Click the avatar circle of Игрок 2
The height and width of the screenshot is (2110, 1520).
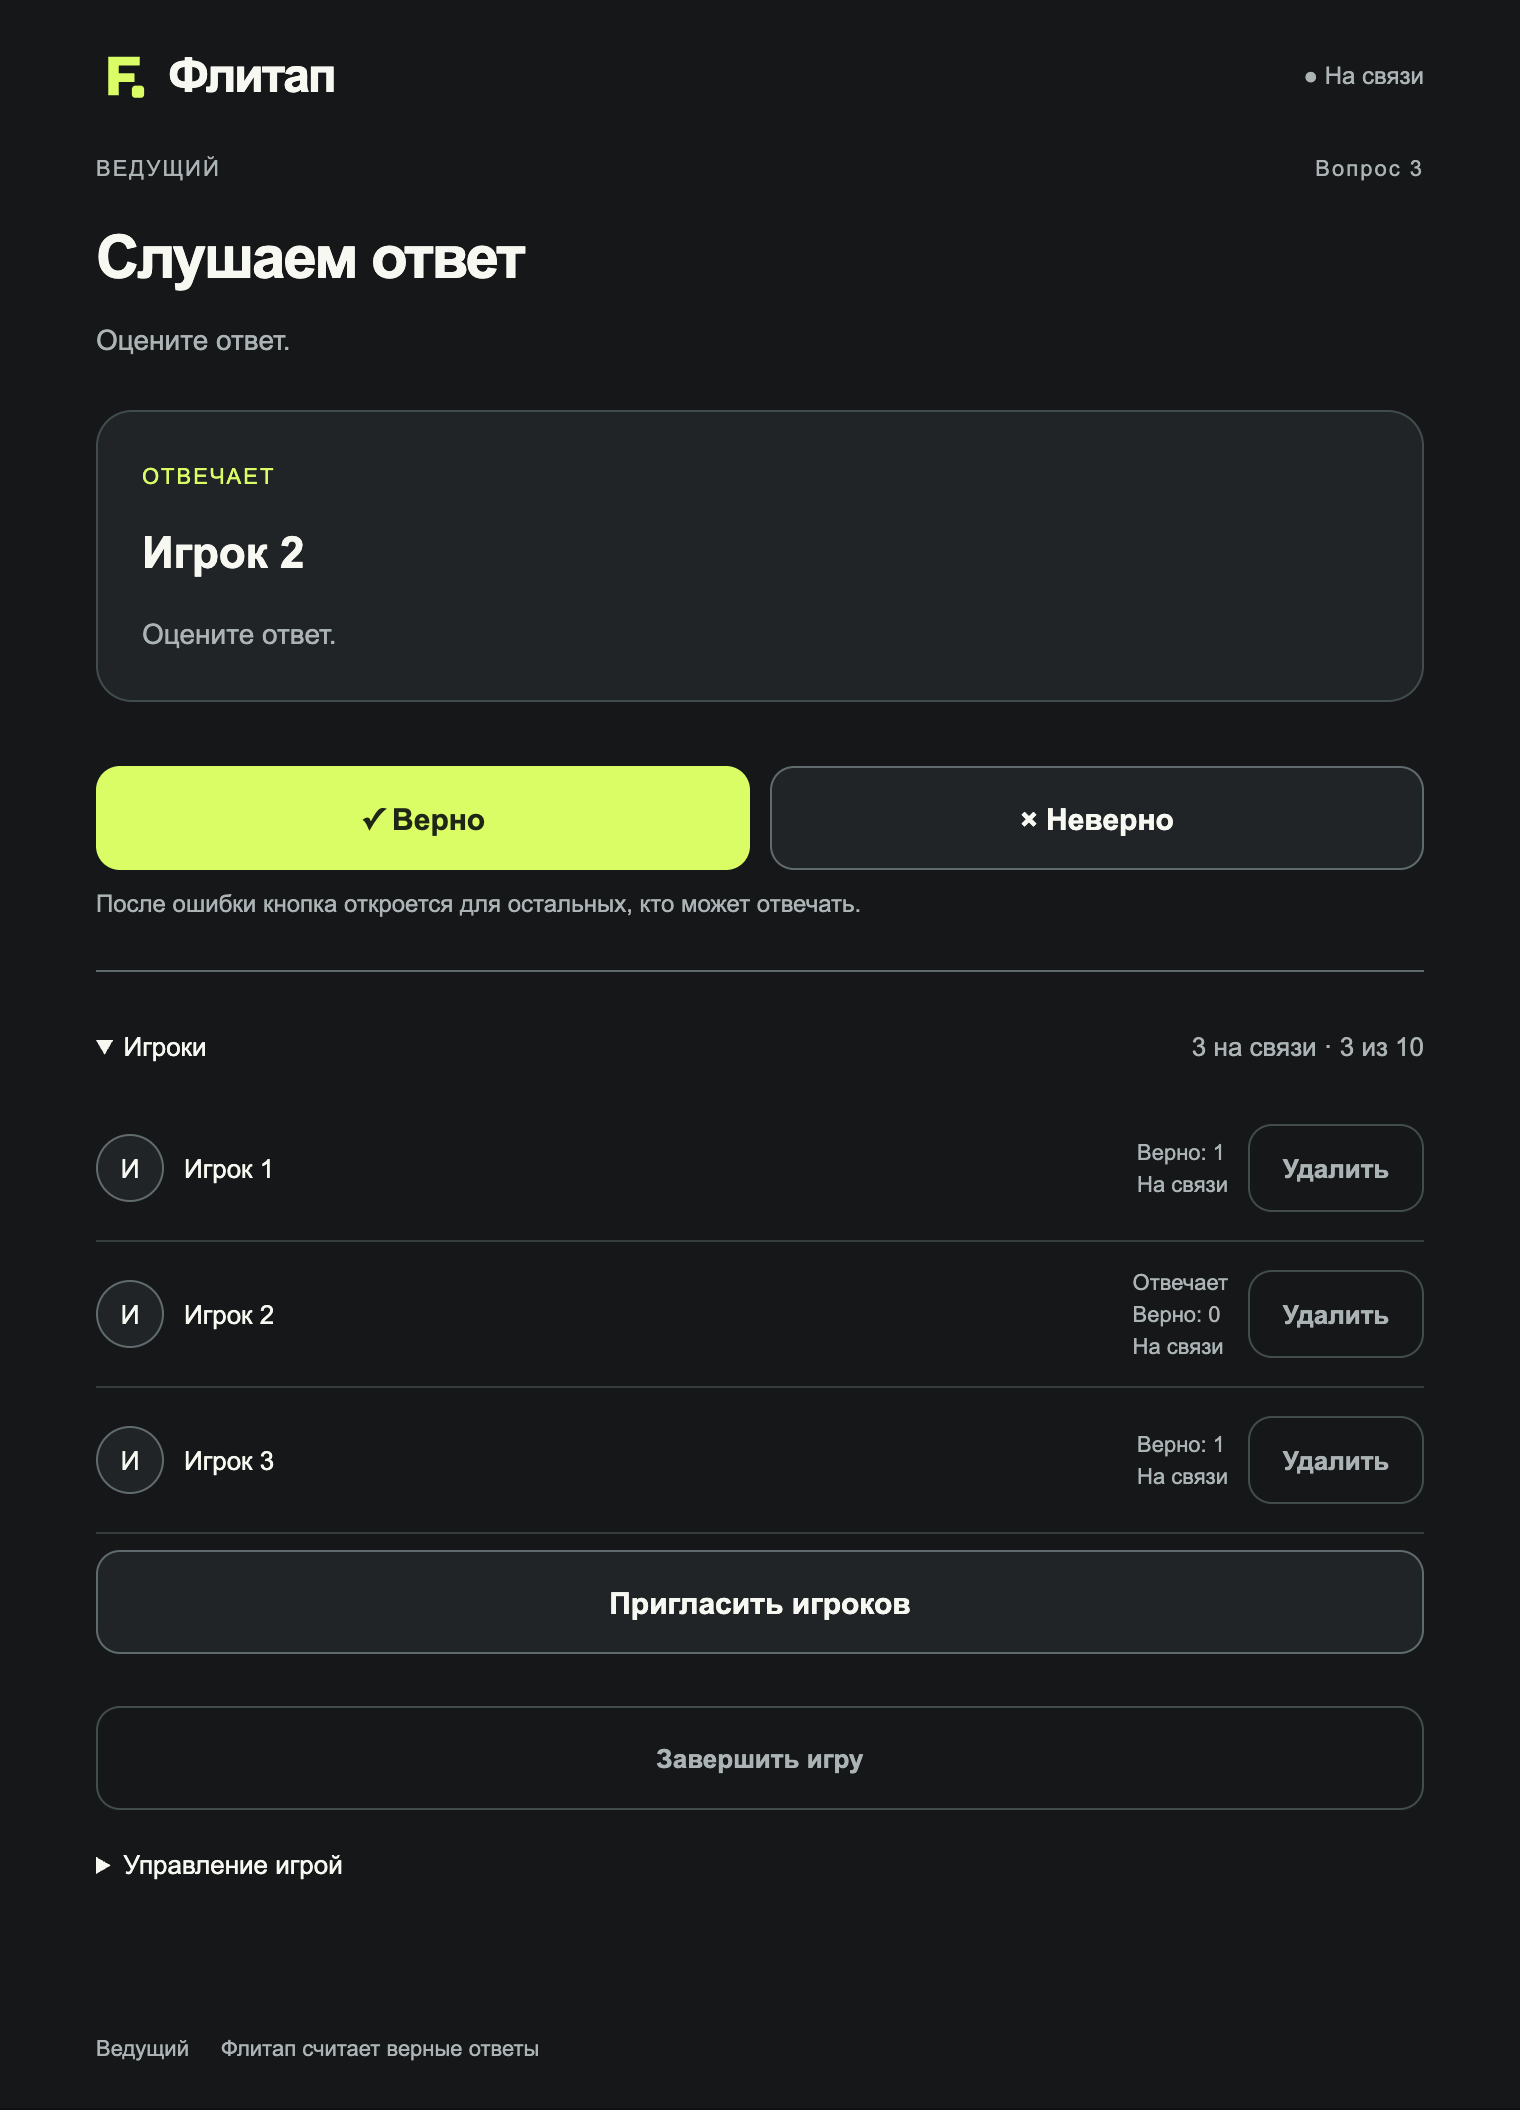pos(130,1314)
